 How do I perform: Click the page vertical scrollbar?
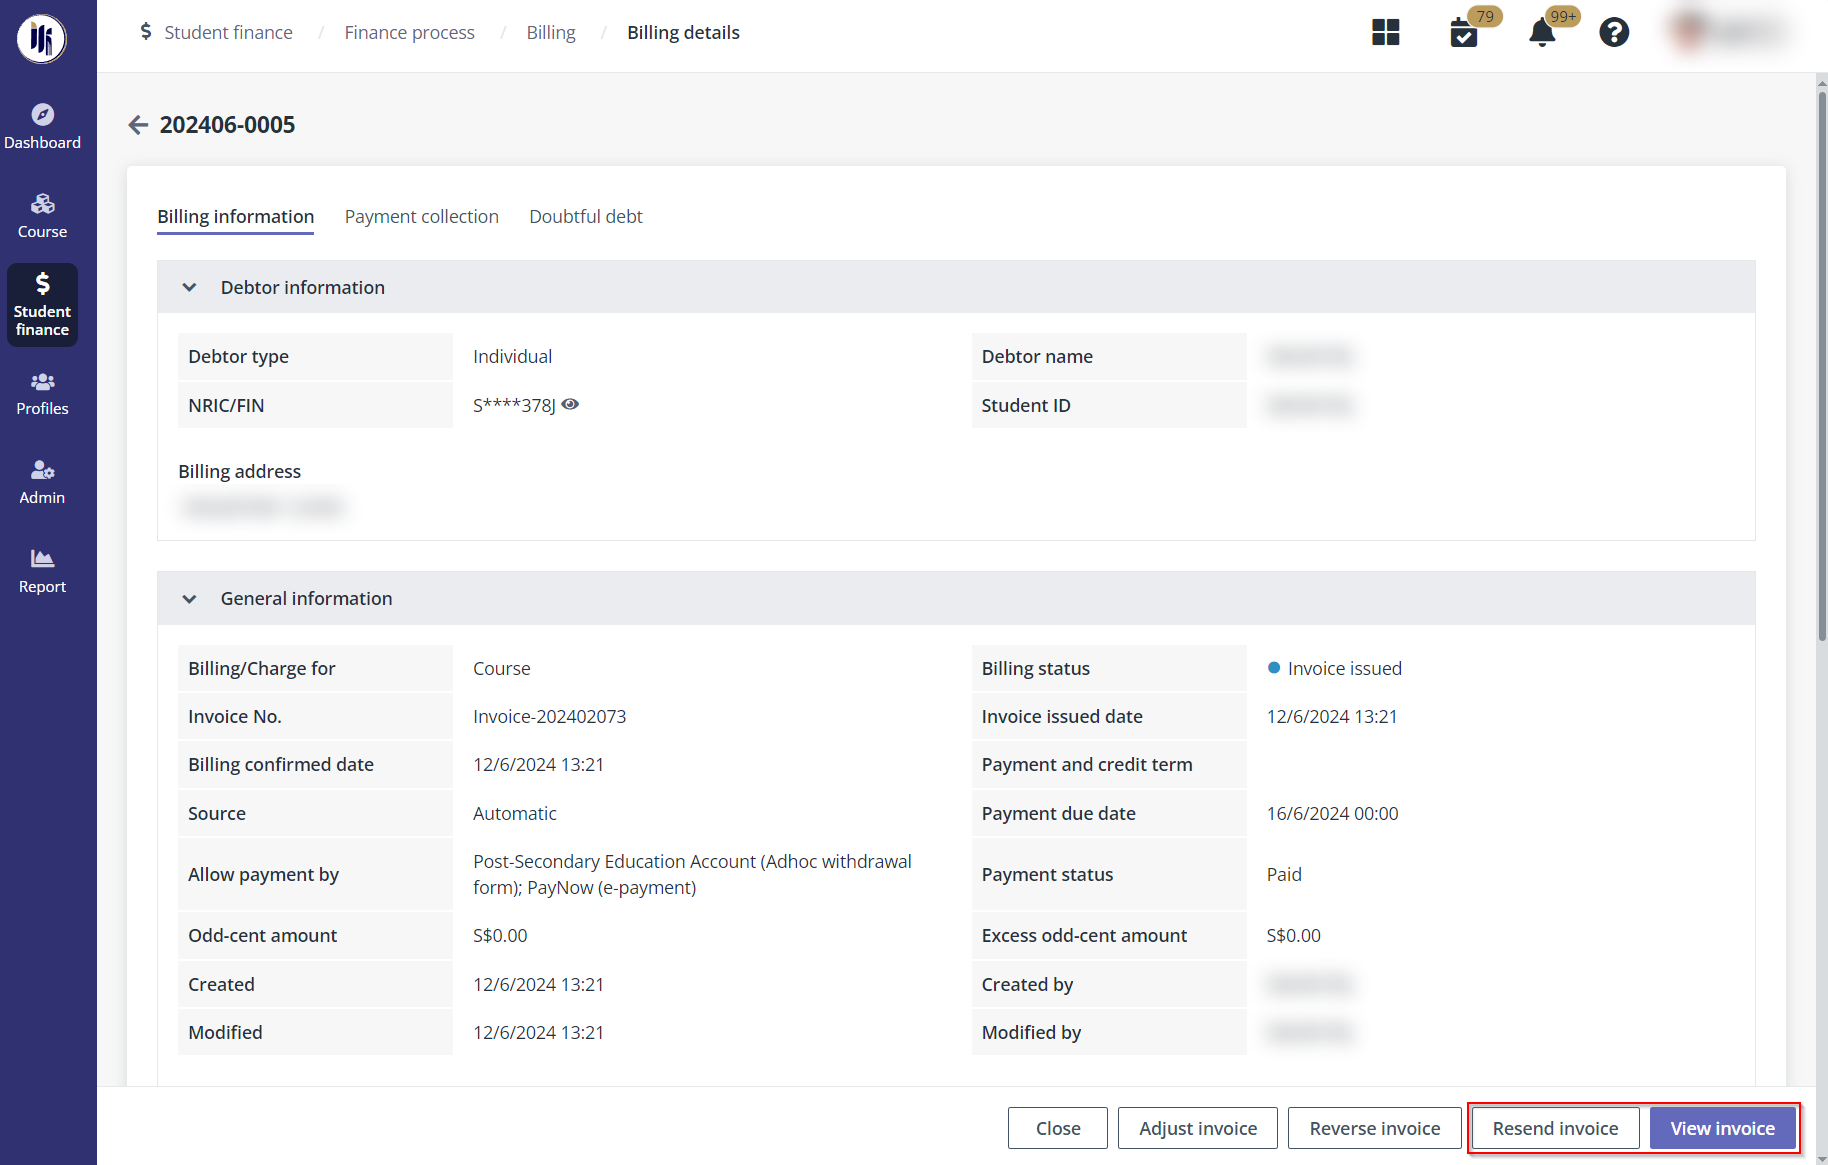[x=1822, y=365]
